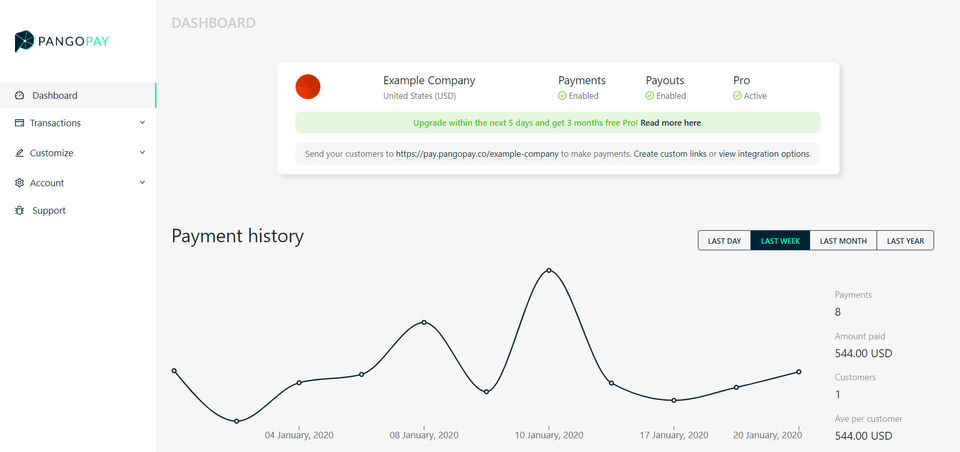Open the Dashboard menu item
The width and height of the screenshot is (960, 452).
(x=78, y=96)
